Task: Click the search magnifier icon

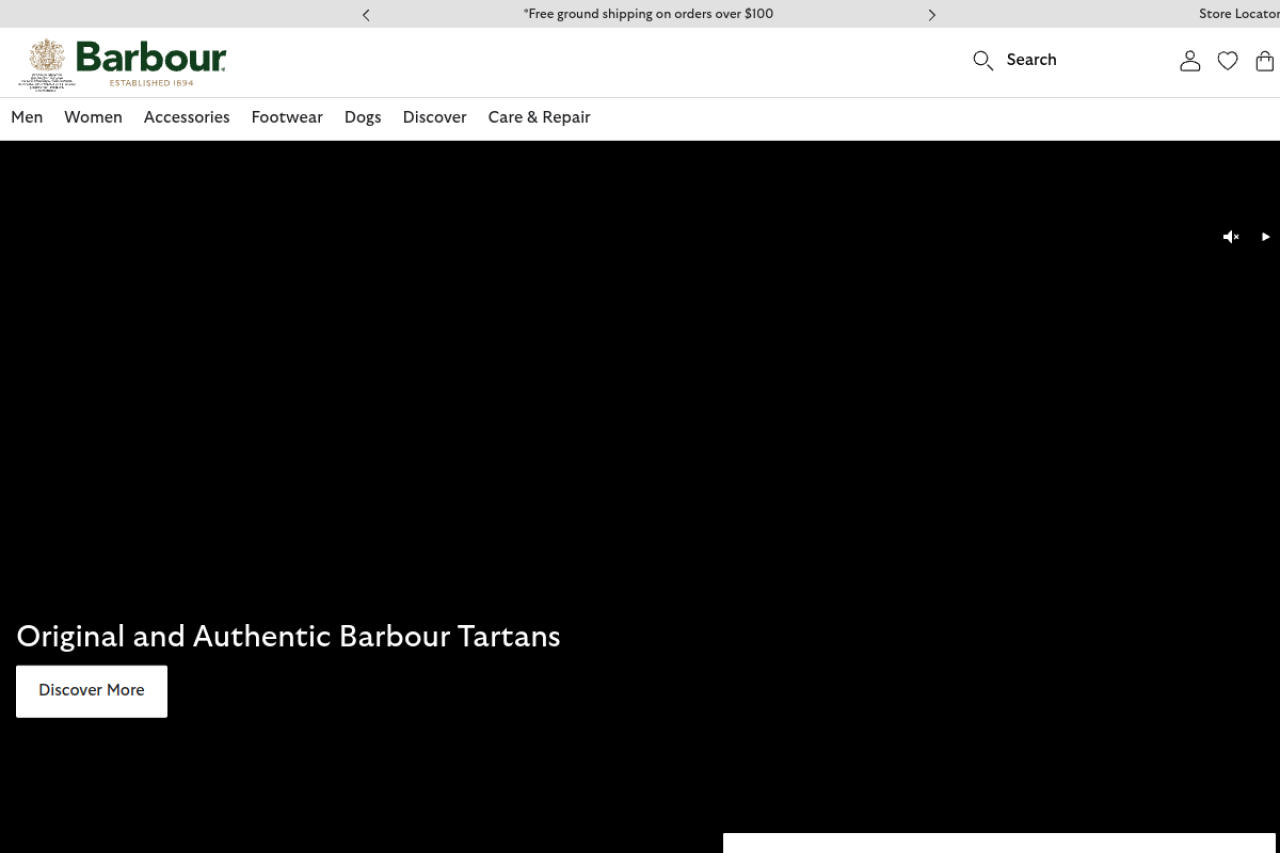Action: pyautogui.click(x=982, y=60)
